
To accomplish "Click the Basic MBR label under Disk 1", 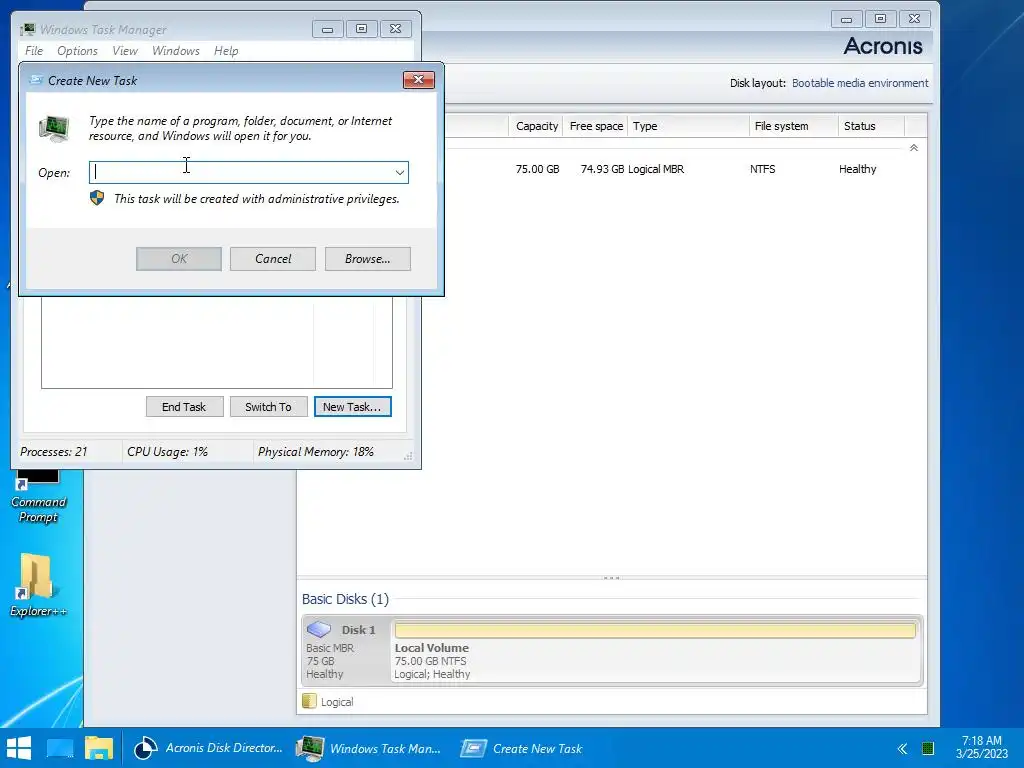I will tap(330, 648).
